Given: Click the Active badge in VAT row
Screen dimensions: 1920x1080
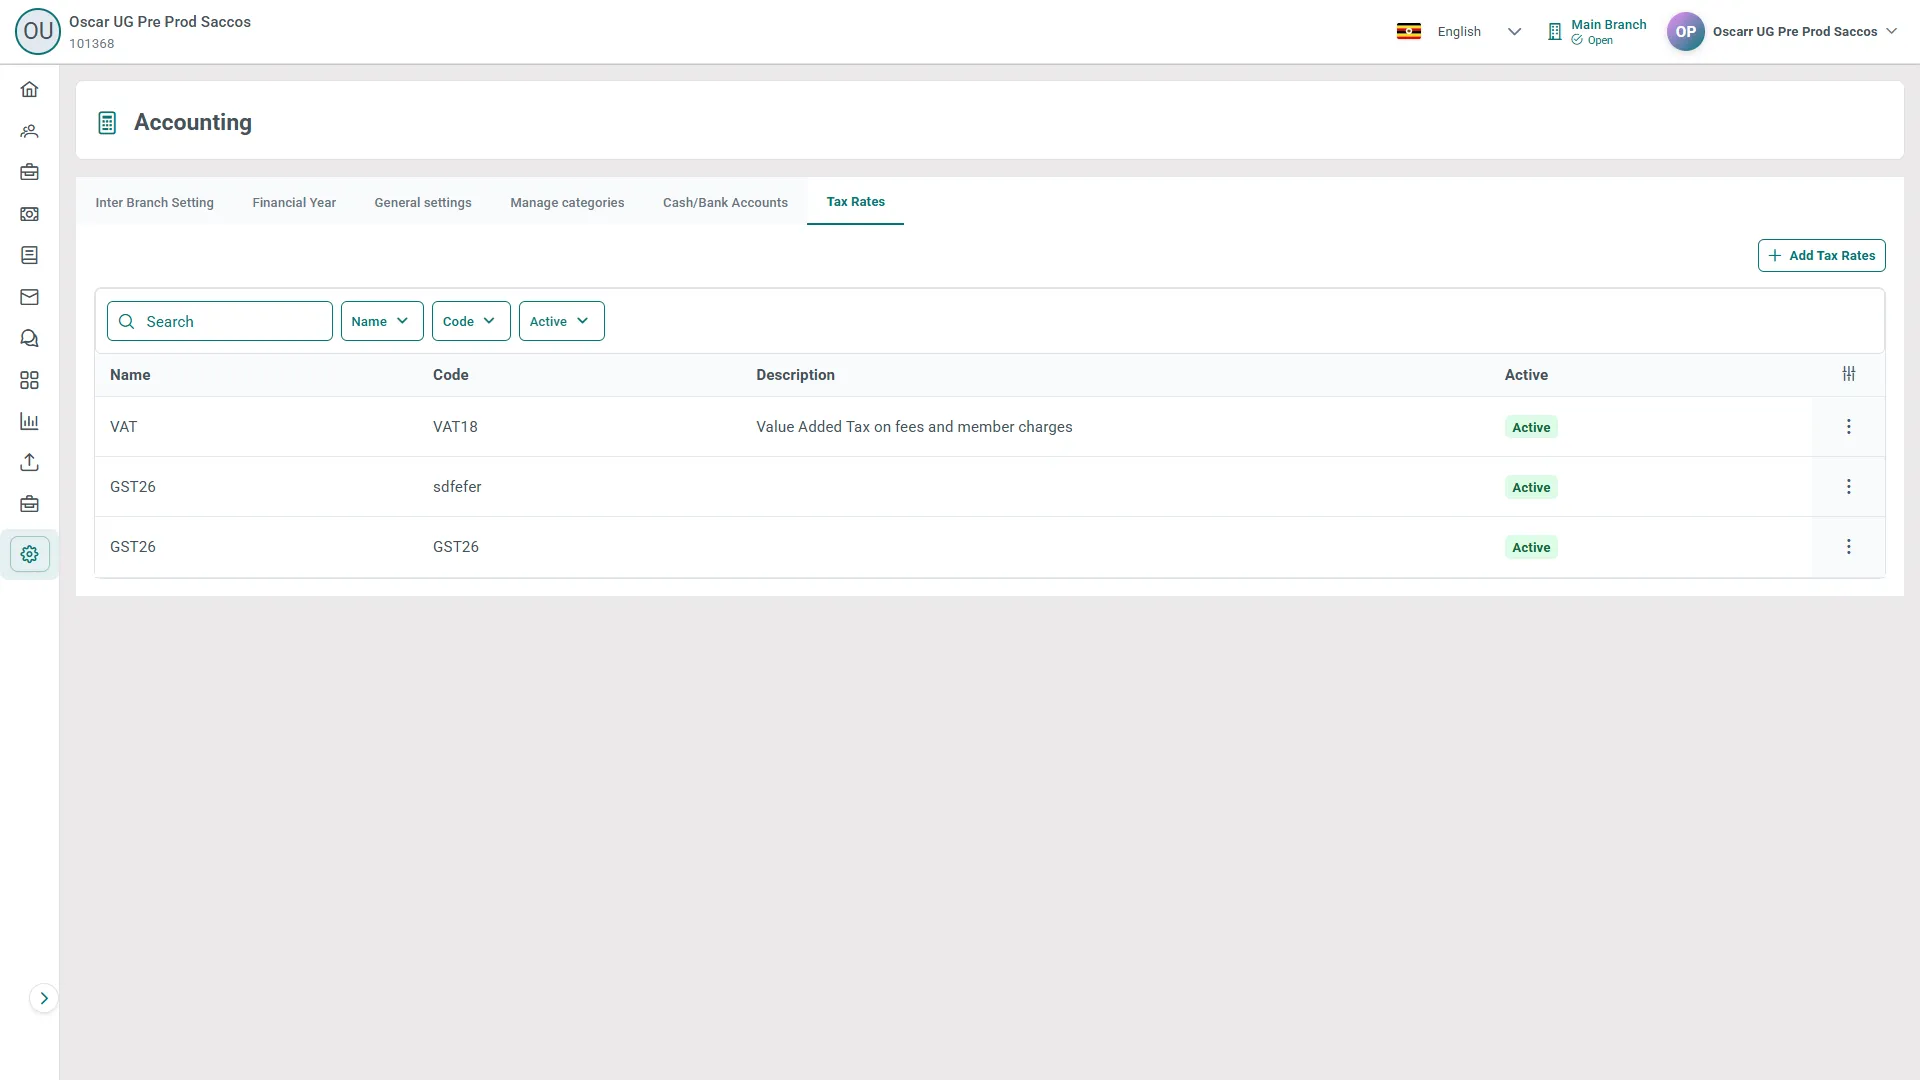Looking at the screenshot, I should 1531,427.
